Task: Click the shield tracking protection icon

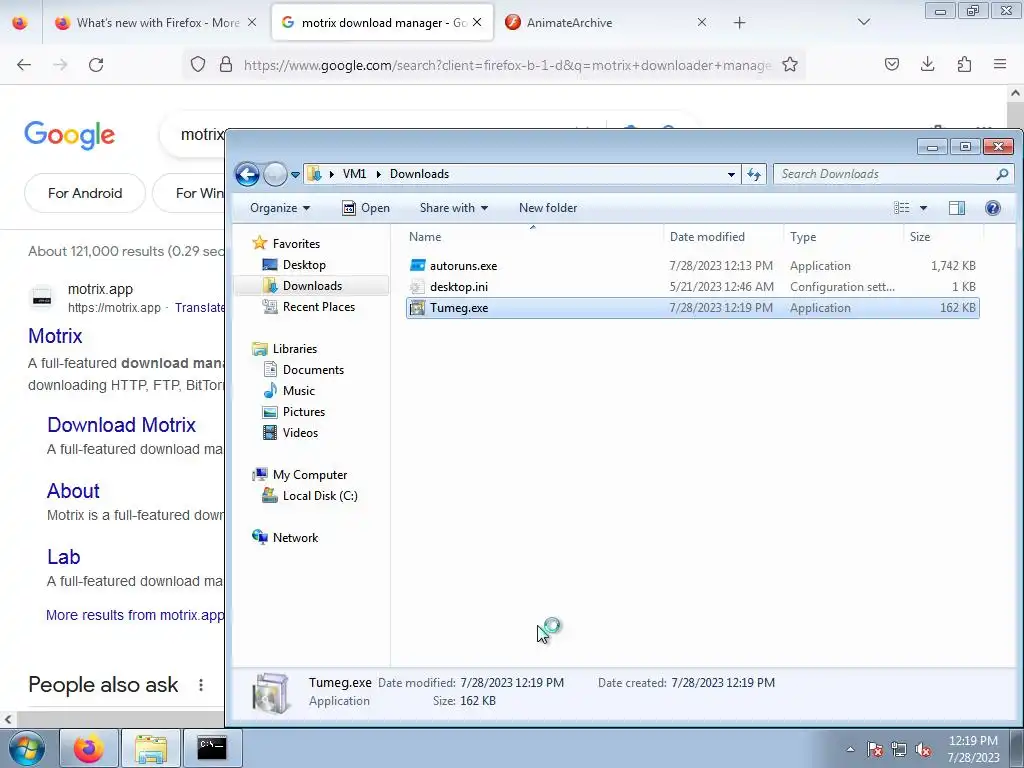Action: click(x=198, y=65)
